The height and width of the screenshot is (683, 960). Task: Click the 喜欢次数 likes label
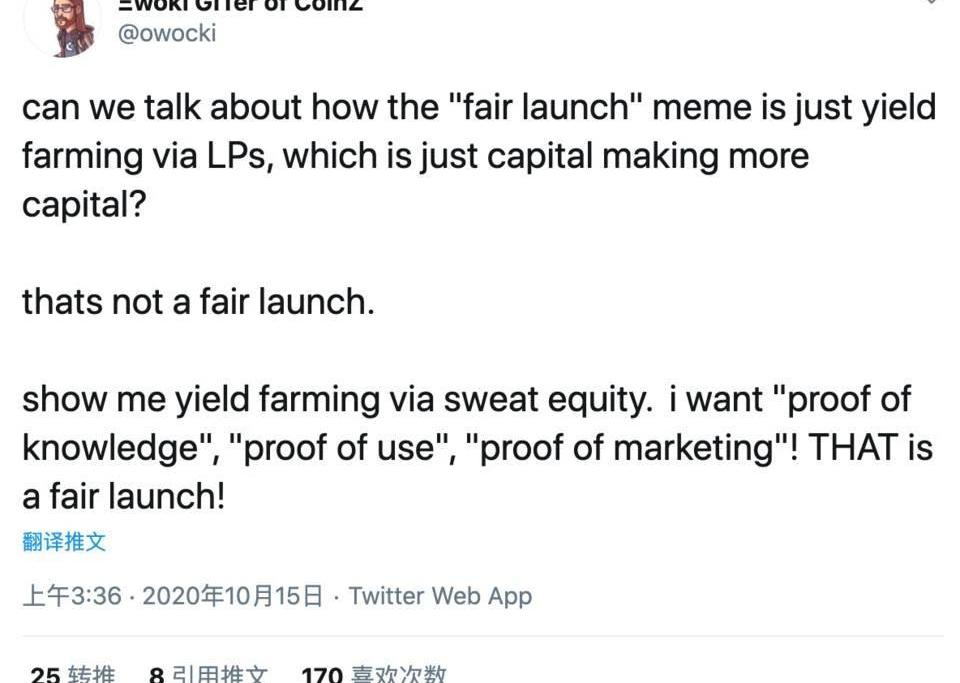point(399,674)
